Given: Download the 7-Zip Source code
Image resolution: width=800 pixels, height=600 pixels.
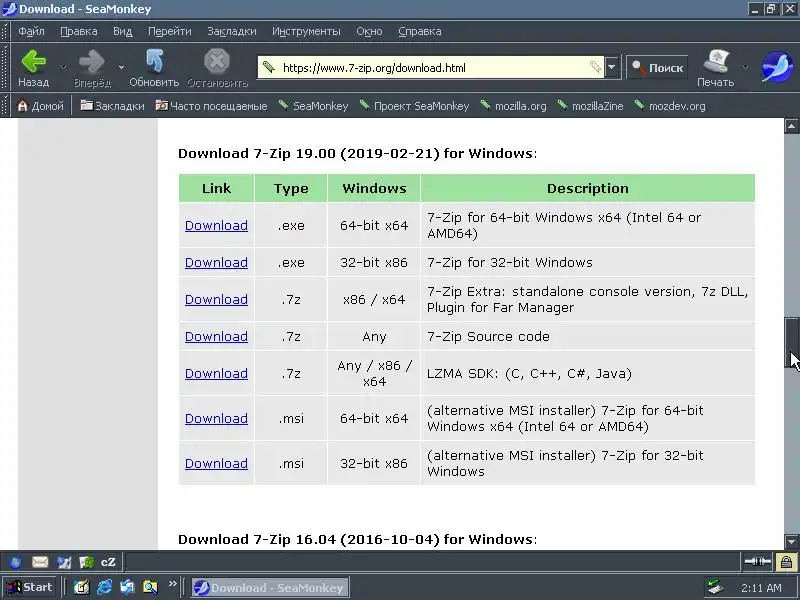Looking at the screenshot, I should pos(216,337).
